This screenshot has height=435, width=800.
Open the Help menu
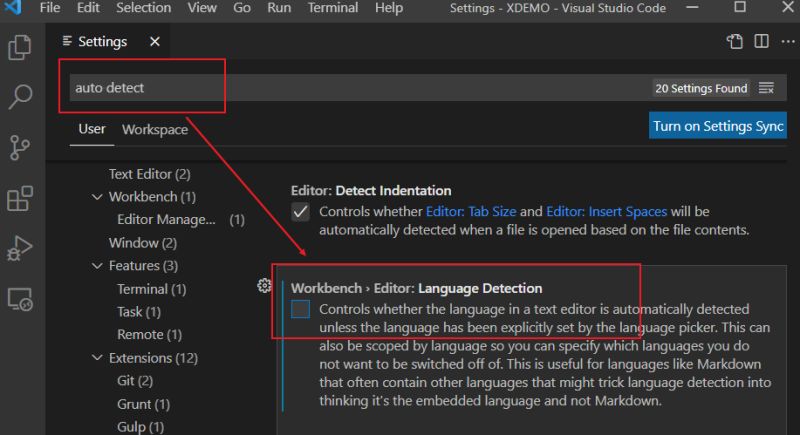(x=389, y=8)
